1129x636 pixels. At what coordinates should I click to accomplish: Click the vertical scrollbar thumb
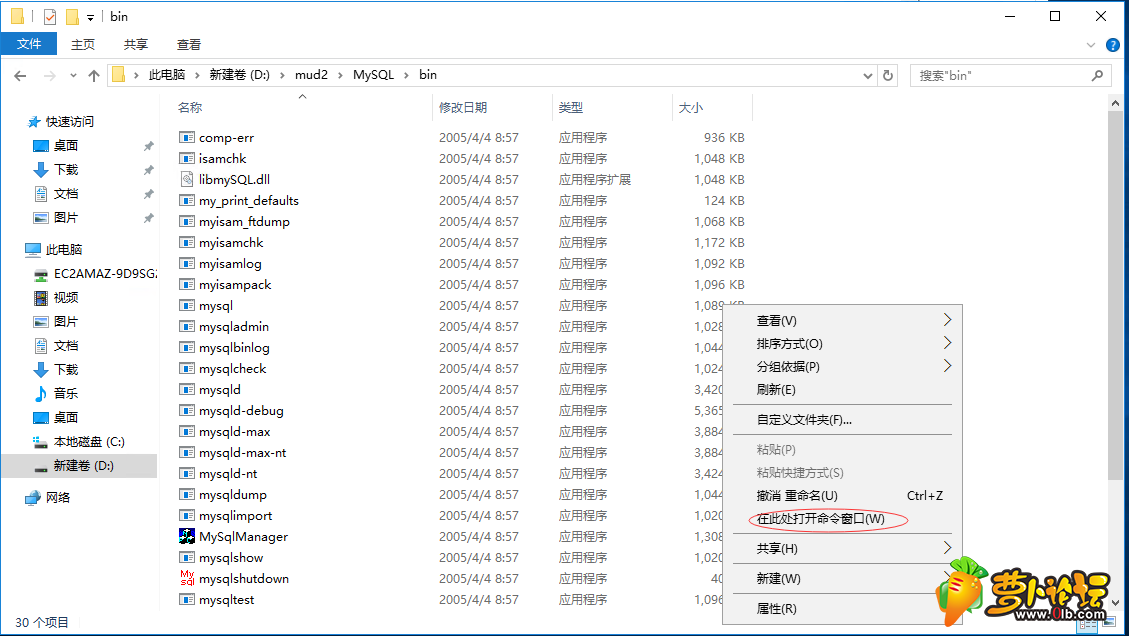point(1115,295)
